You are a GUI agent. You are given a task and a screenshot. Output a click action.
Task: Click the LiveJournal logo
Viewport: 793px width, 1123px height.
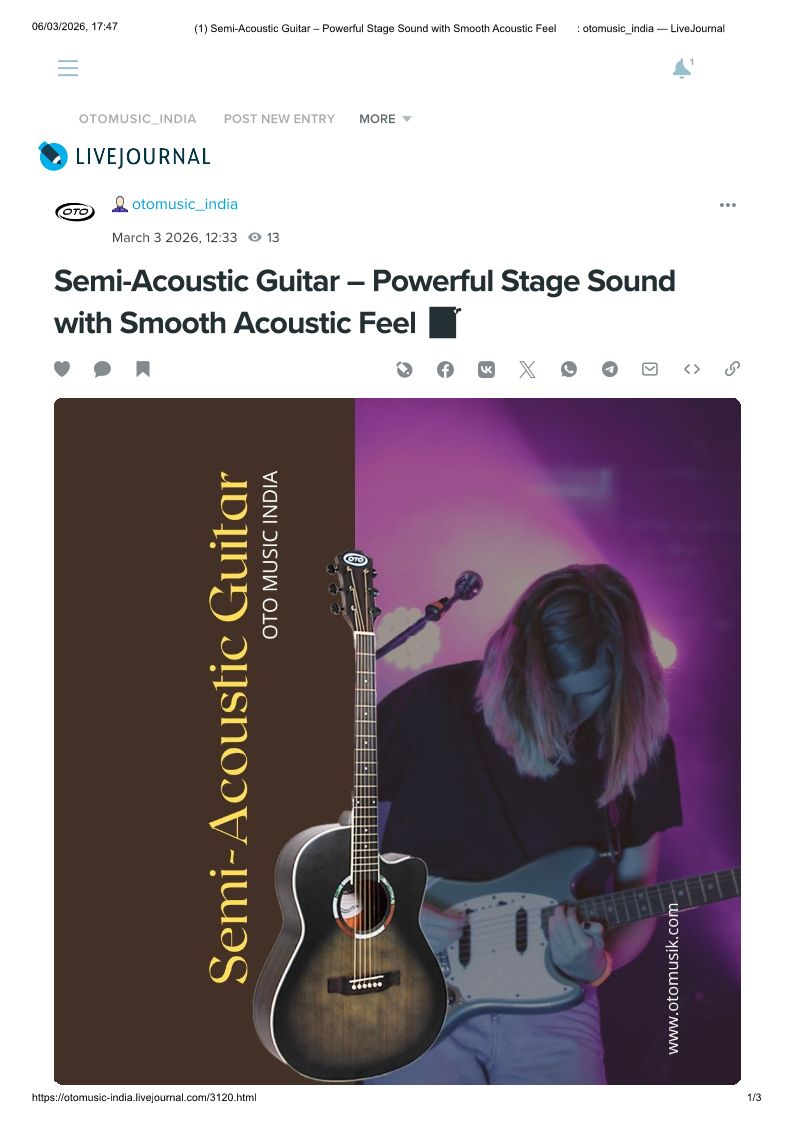125,156
